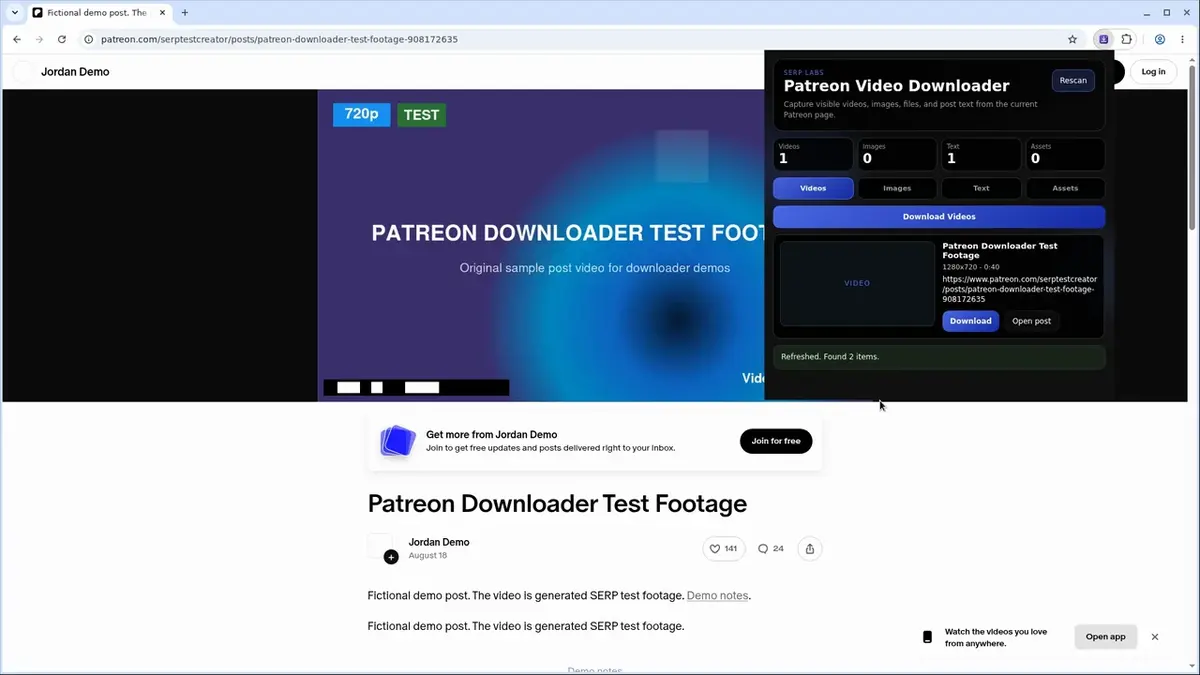Switch to the Text tab in extension
This screenshot has width=1200, height=675.
click(x=981, y=188)
